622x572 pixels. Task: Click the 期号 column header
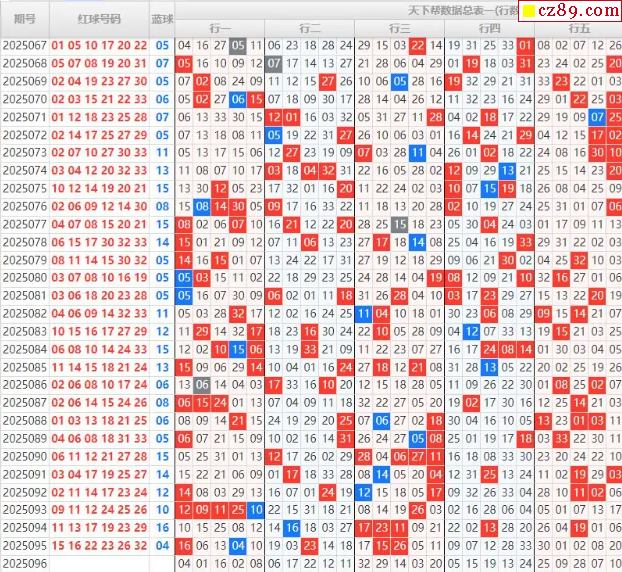[x=25, y=19]
